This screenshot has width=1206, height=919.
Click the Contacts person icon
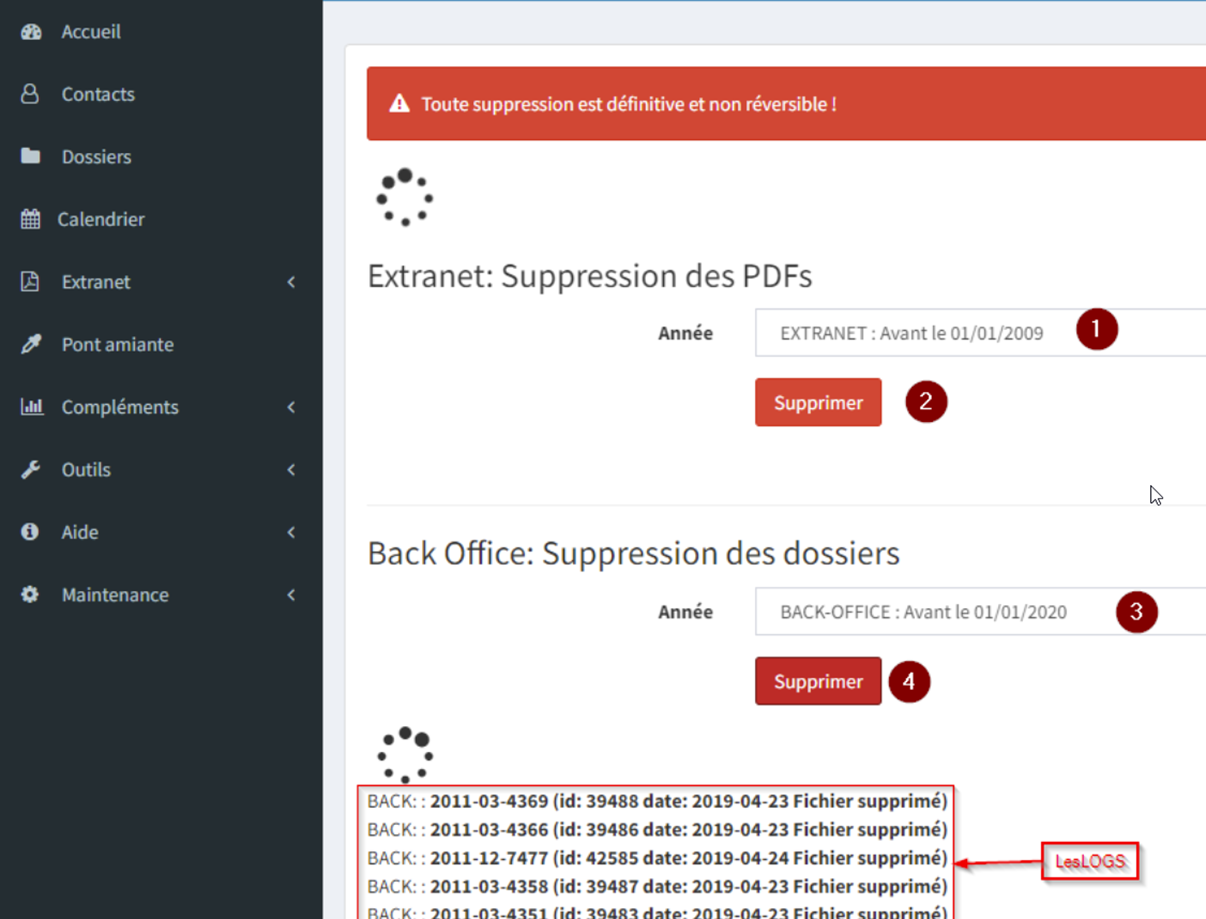(30, 94)
